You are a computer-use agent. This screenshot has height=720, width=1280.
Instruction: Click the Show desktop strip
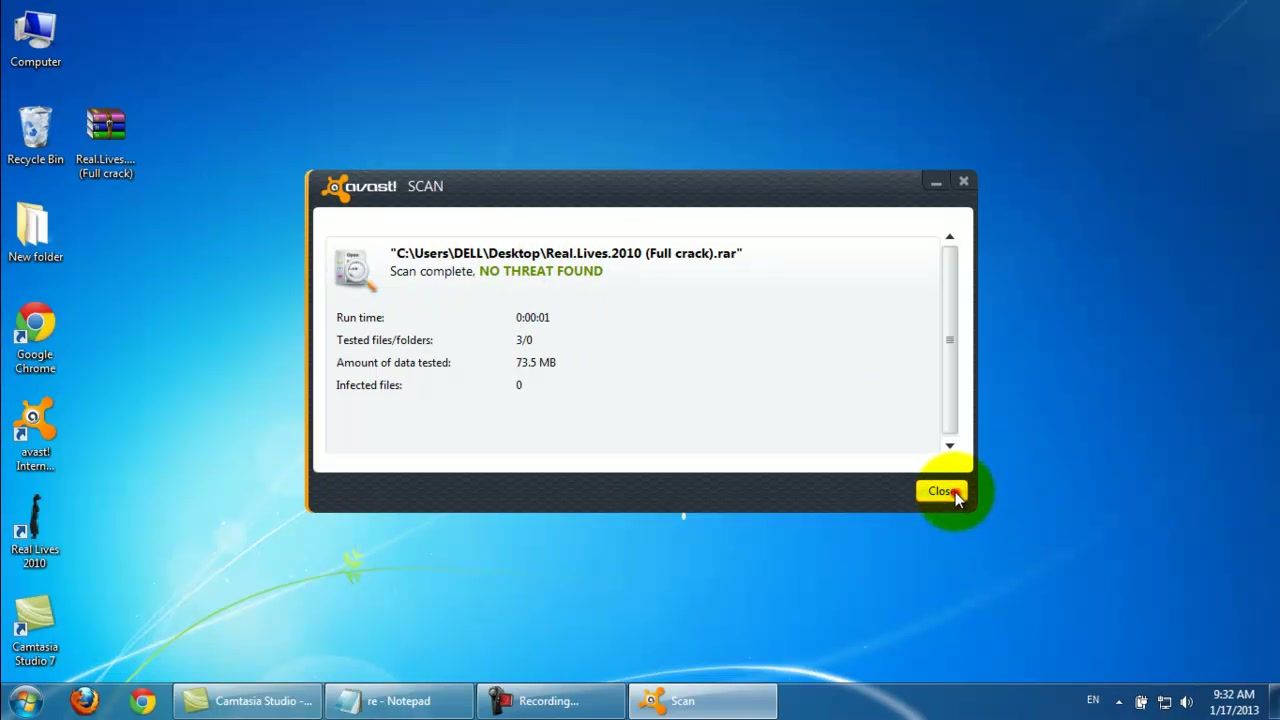pyautogui.click(x=1273, y=701)
